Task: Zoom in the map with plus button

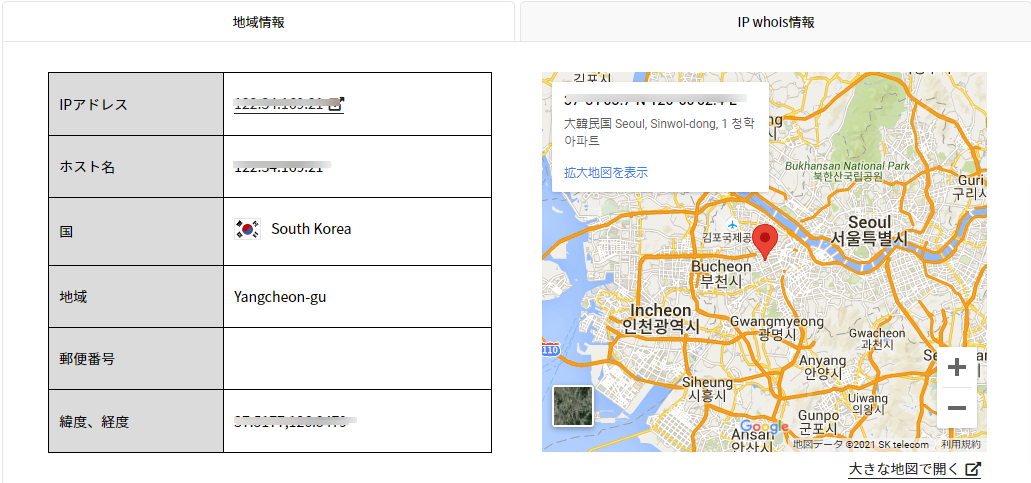Action: click(956, 367)
